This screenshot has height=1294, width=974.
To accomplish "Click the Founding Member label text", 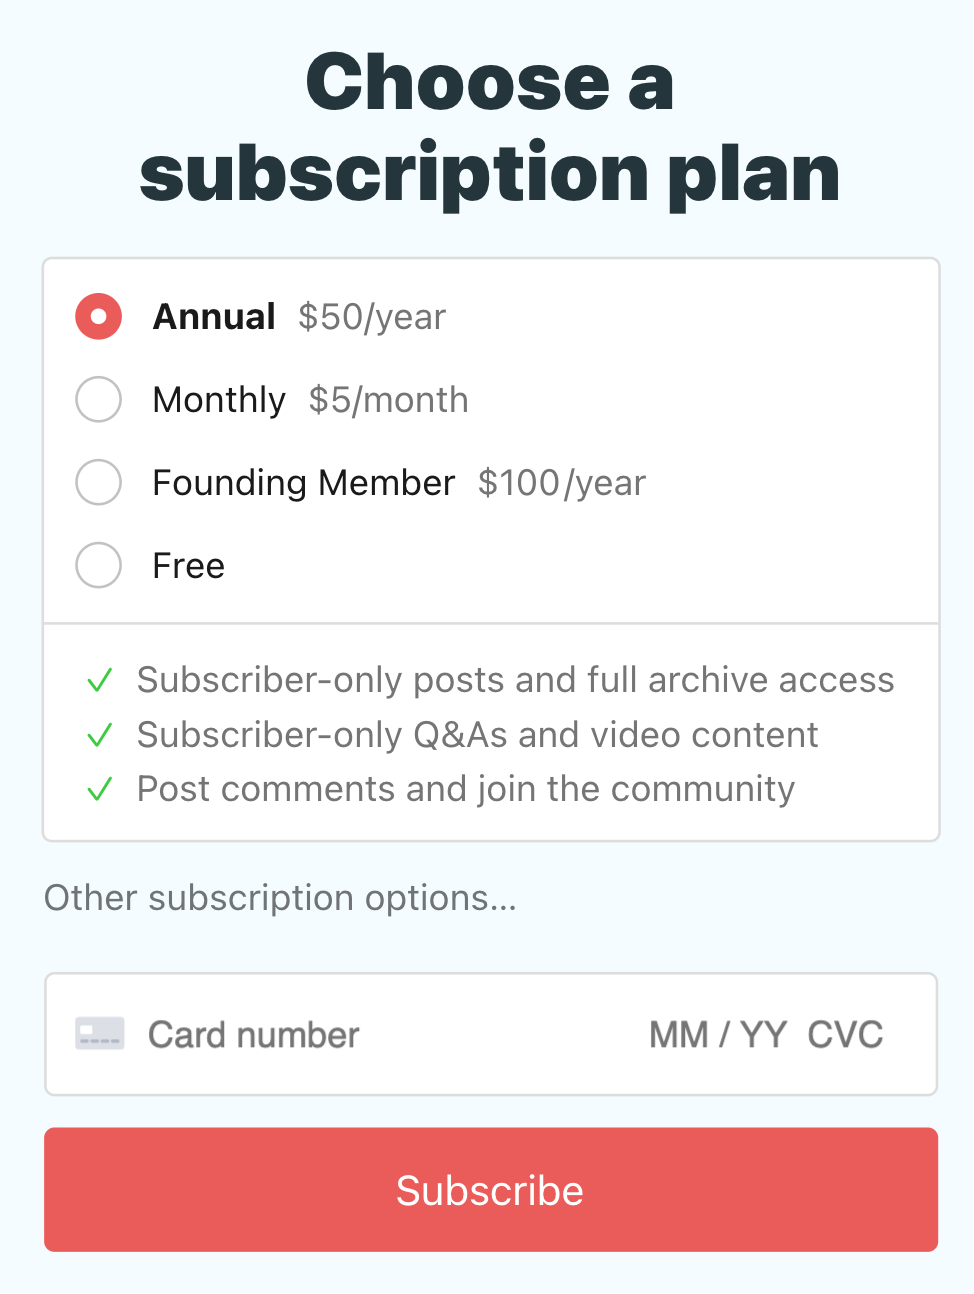I will 304,483.
